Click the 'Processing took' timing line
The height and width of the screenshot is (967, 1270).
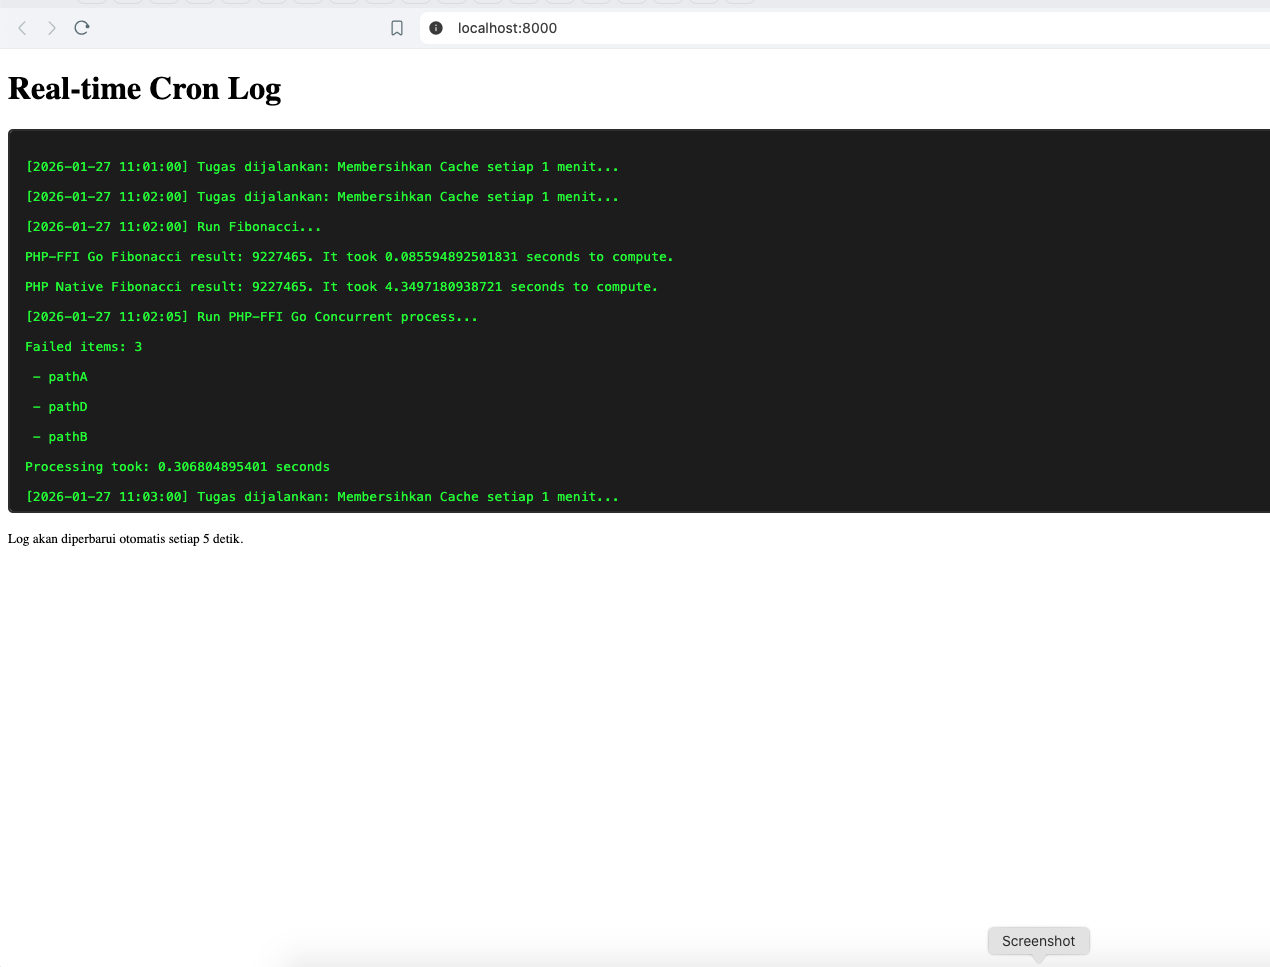(178, 467)
